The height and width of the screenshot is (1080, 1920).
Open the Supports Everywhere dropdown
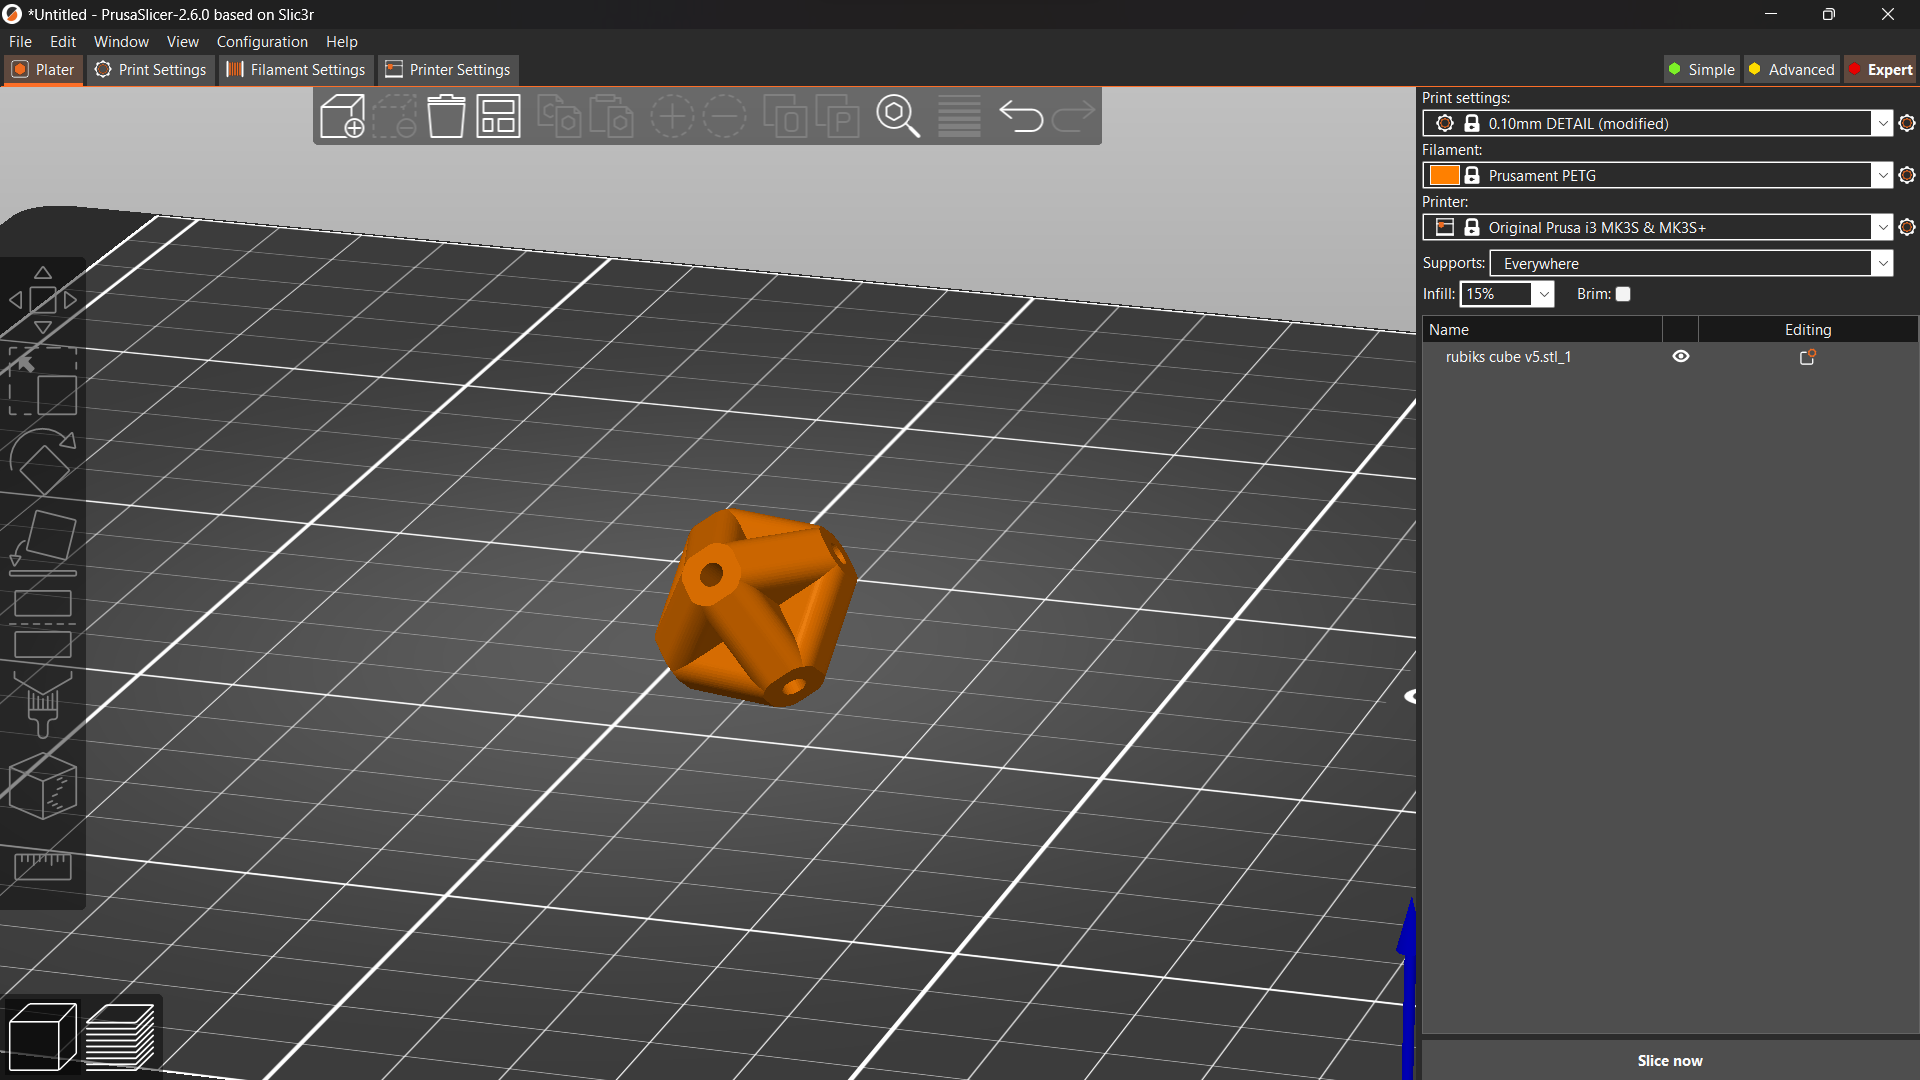coord(1884,263)
